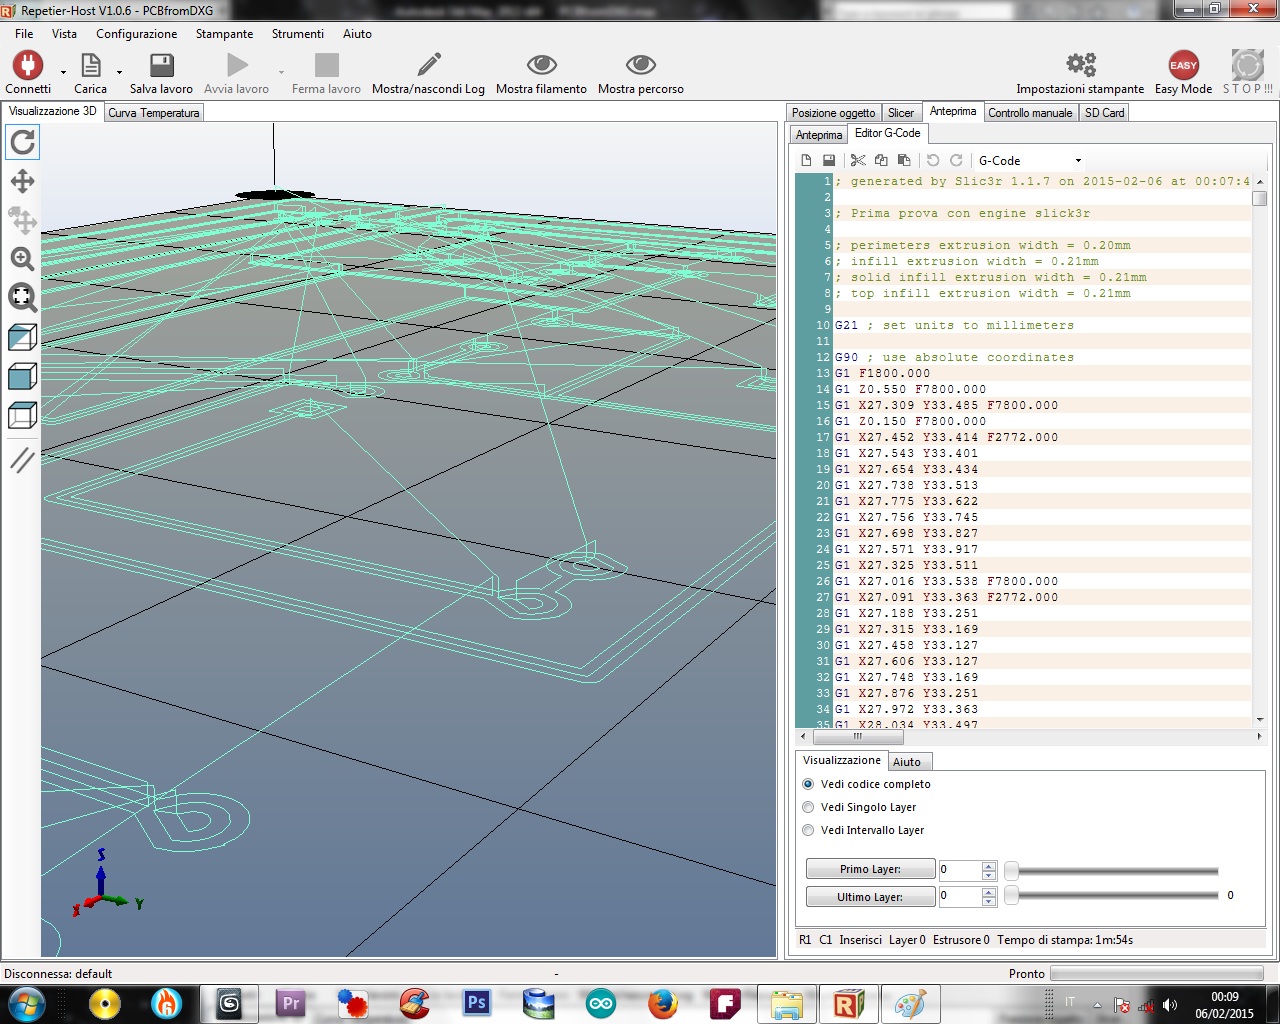1280x1024 pixels.
Task: Open the Aiuto tab below editor
Action: tap(907, 762)
